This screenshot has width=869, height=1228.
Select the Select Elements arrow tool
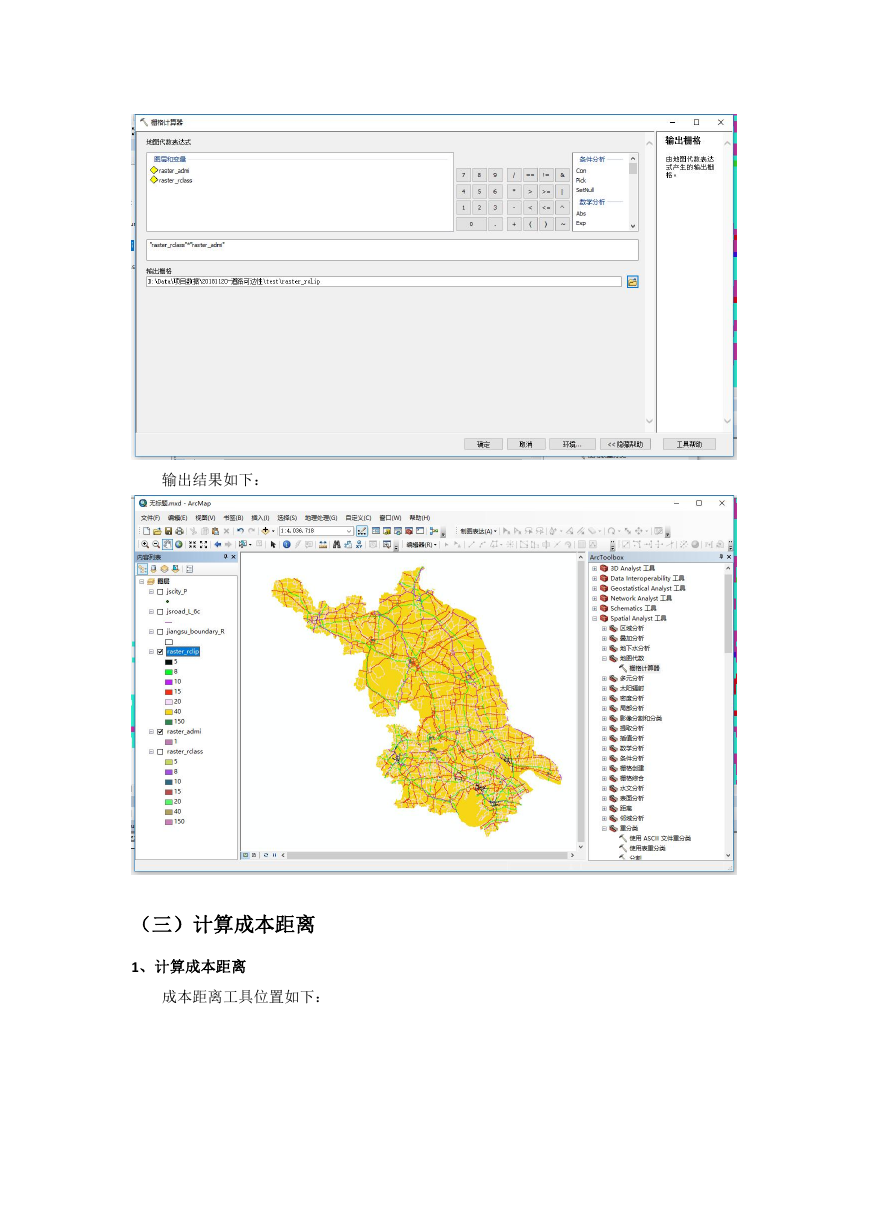pos(273,545)
